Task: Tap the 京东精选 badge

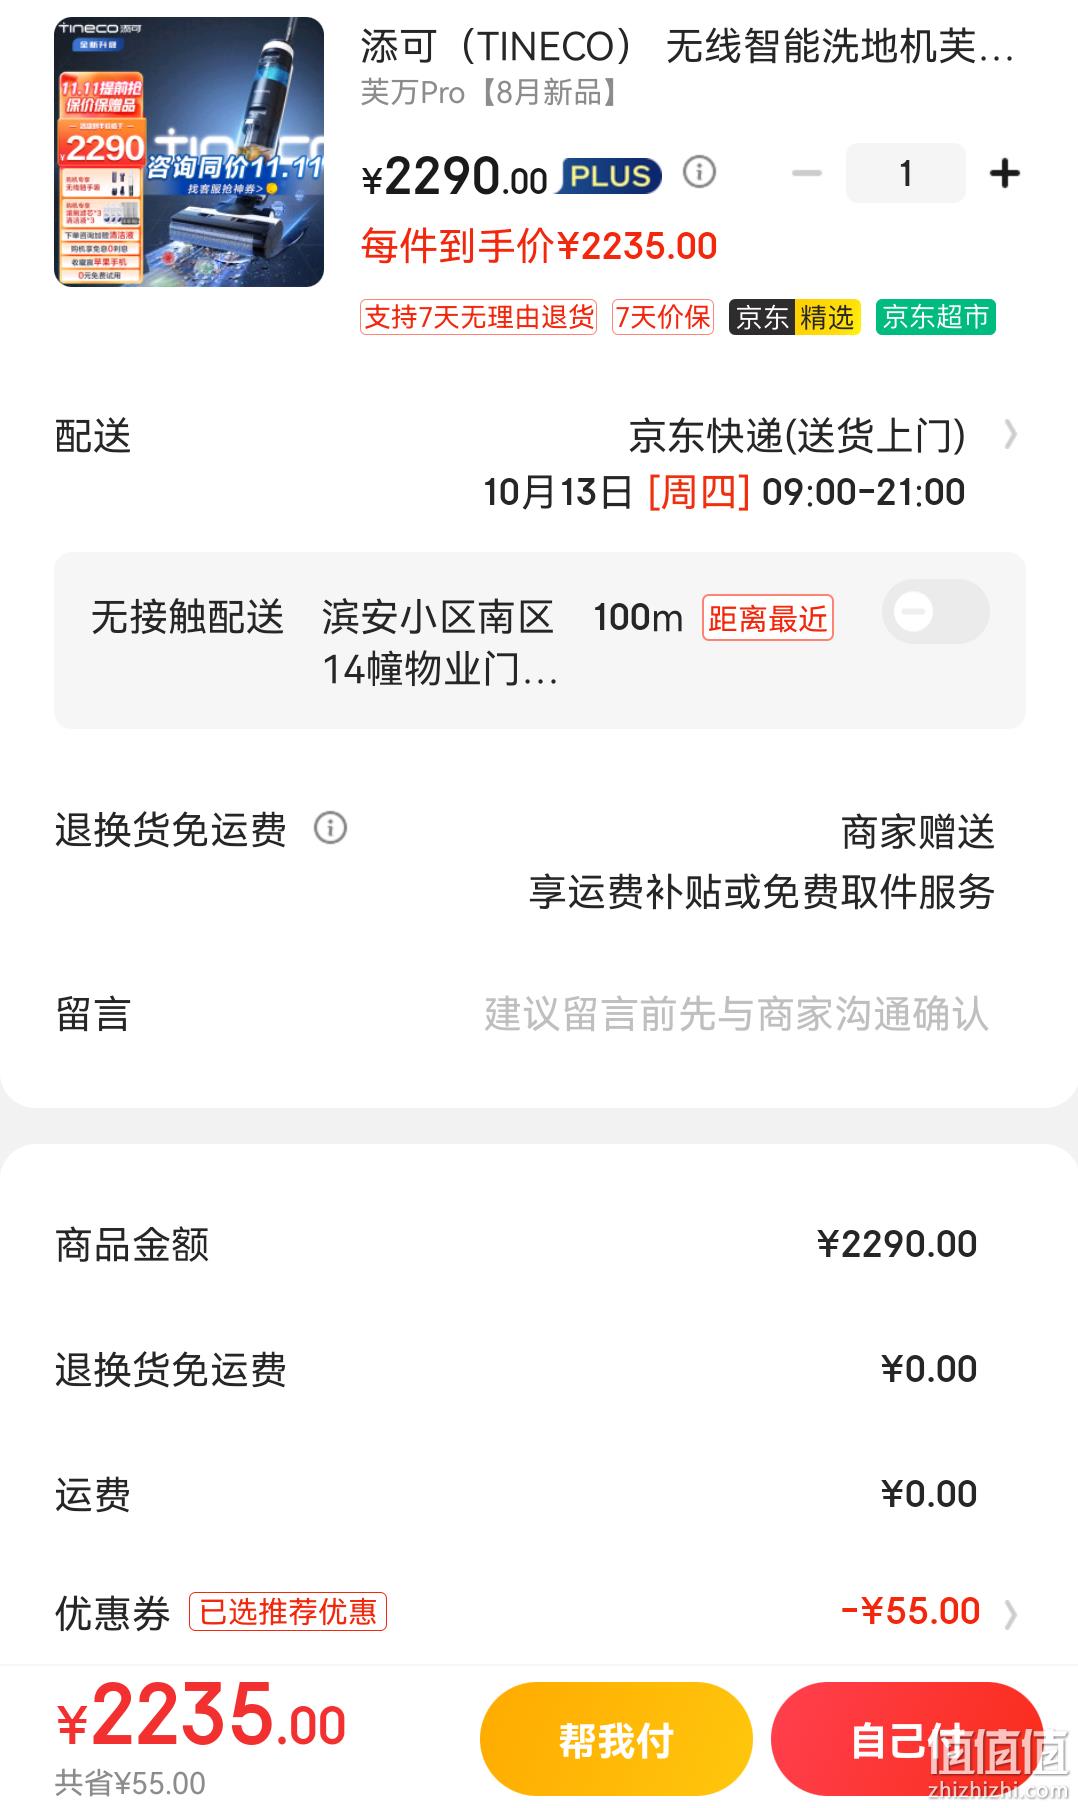Action: 795,317
